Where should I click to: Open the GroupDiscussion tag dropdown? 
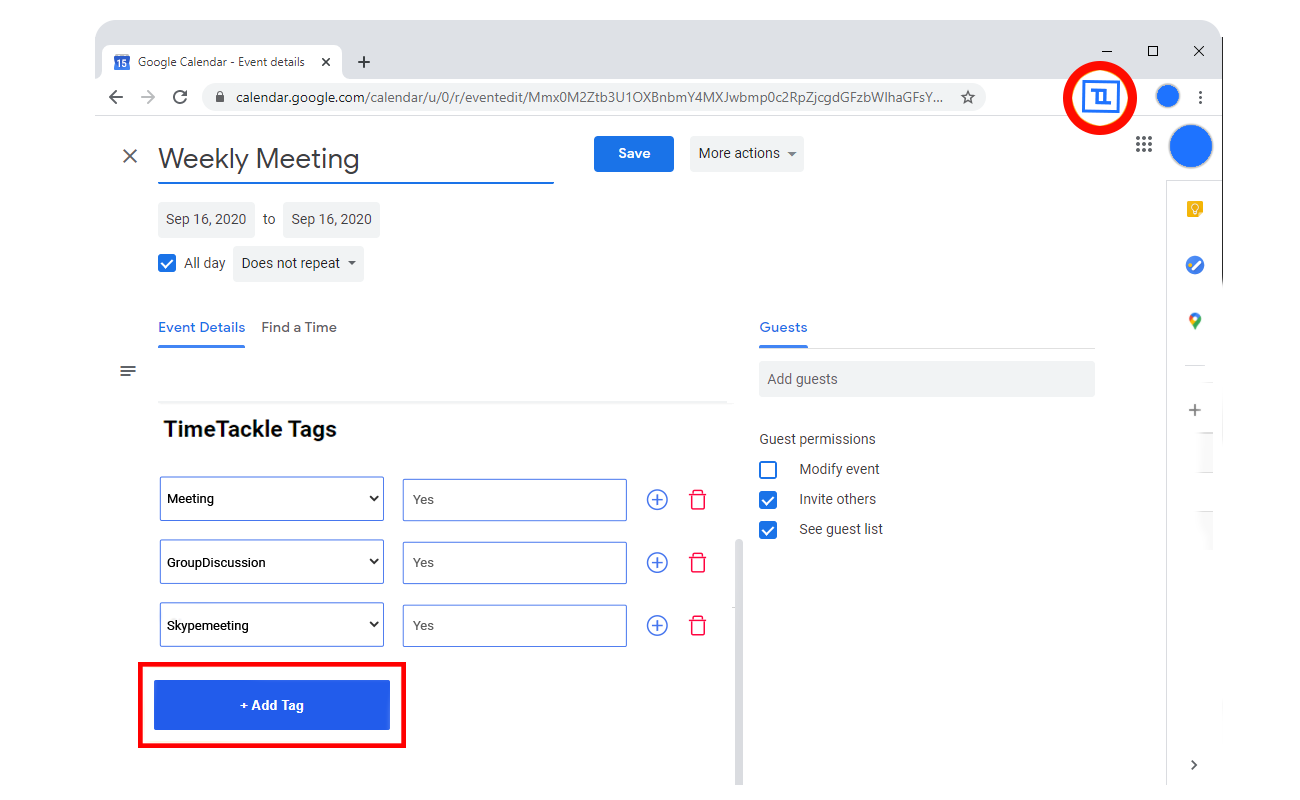271,562
